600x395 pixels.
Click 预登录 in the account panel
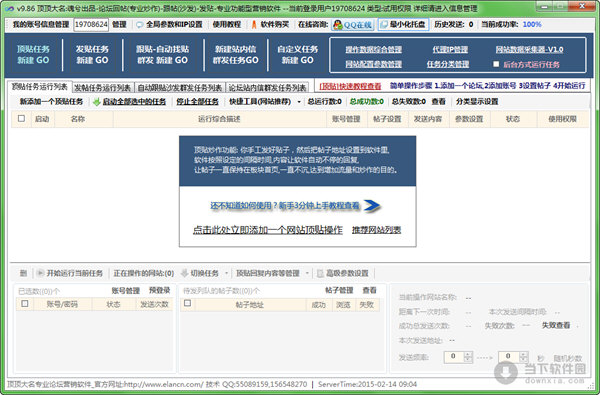click(x=159, y=291)
